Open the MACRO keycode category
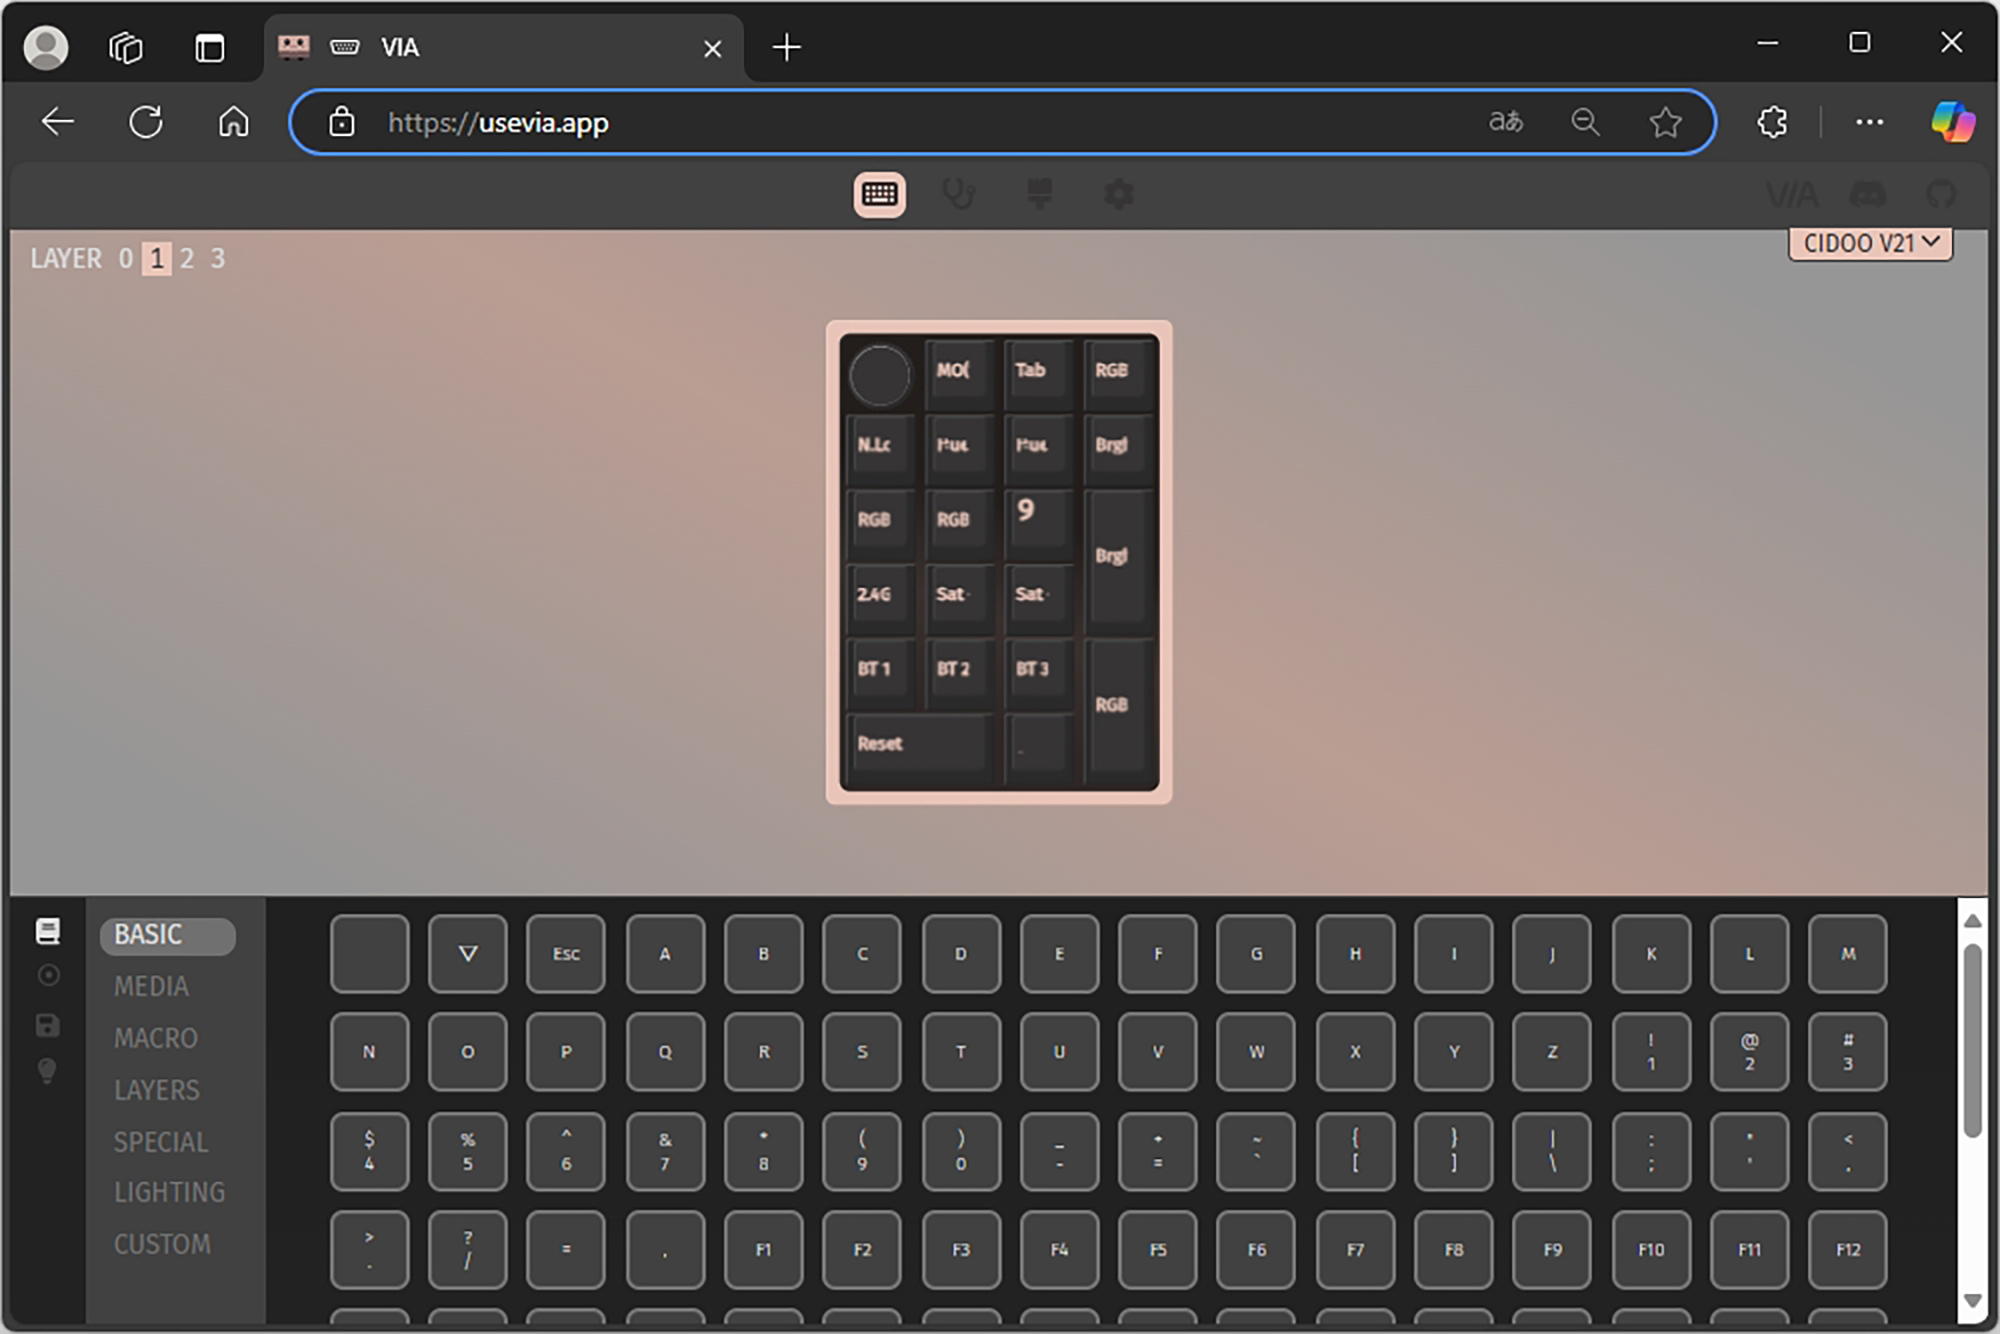 point(156,1038)
